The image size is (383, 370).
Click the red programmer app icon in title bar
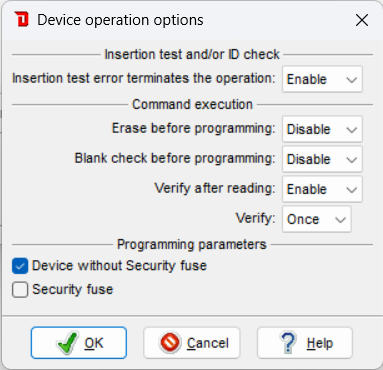pyautogui.click(x=22, y=20)
